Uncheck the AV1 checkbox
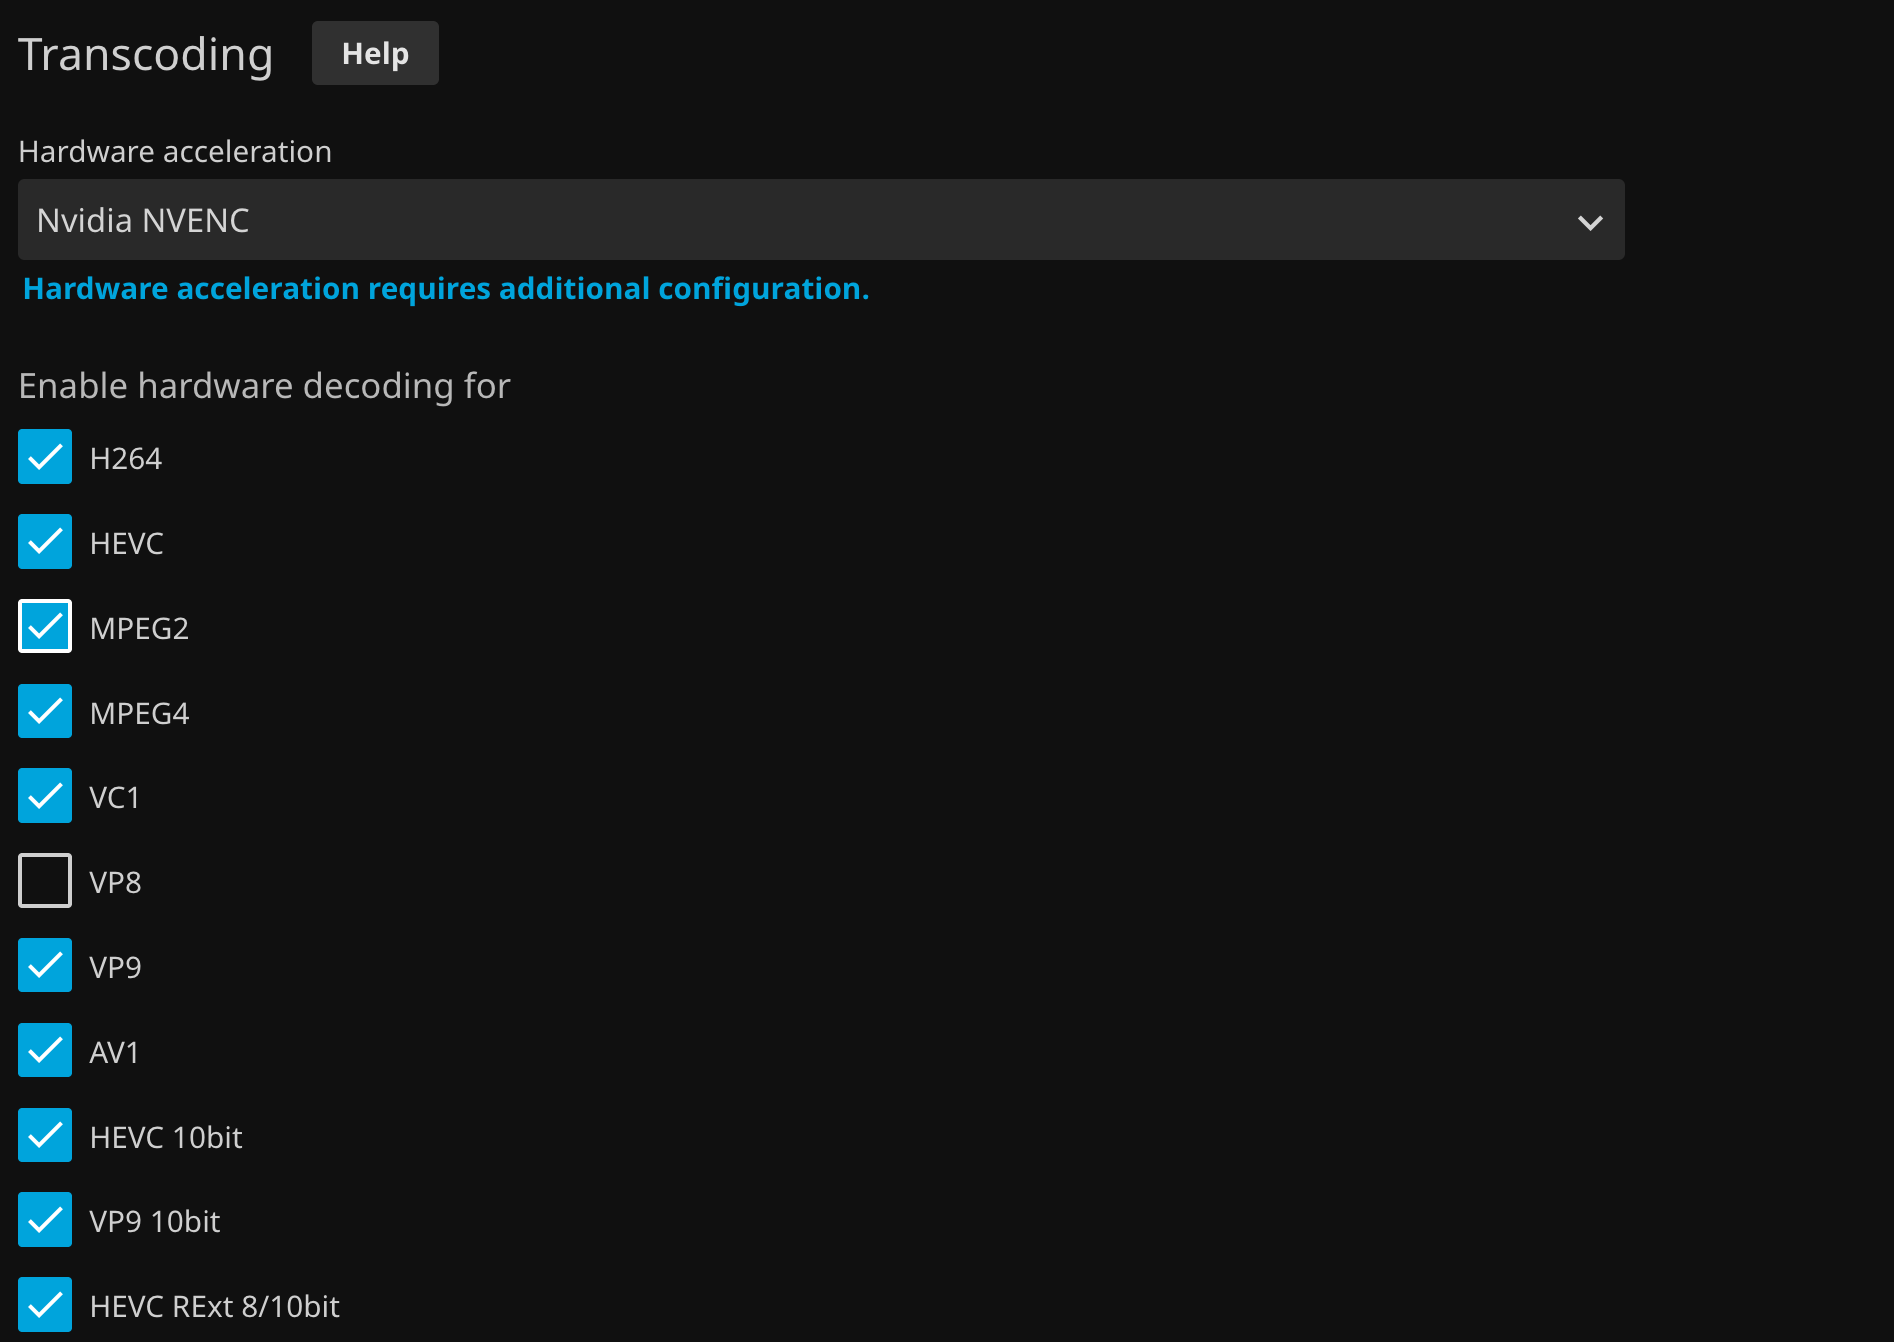Screen dimensions: 1894x1342 [x=45, y=1051]
